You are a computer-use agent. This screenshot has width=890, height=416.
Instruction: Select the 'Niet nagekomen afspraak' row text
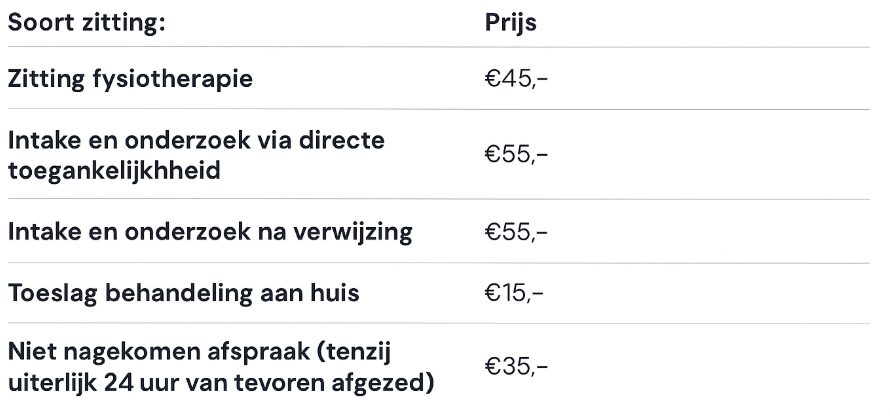click(221, 368)
